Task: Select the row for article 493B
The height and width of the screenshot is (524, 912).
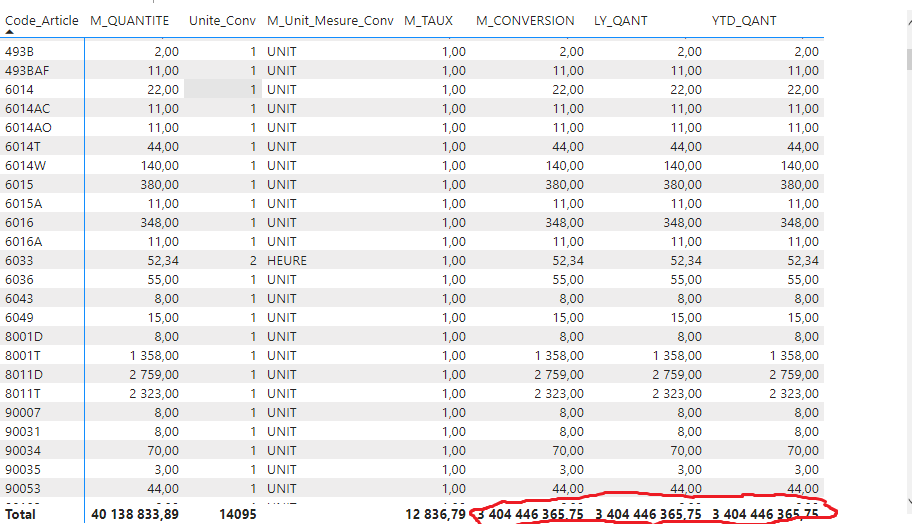Action: click(412, 51)
